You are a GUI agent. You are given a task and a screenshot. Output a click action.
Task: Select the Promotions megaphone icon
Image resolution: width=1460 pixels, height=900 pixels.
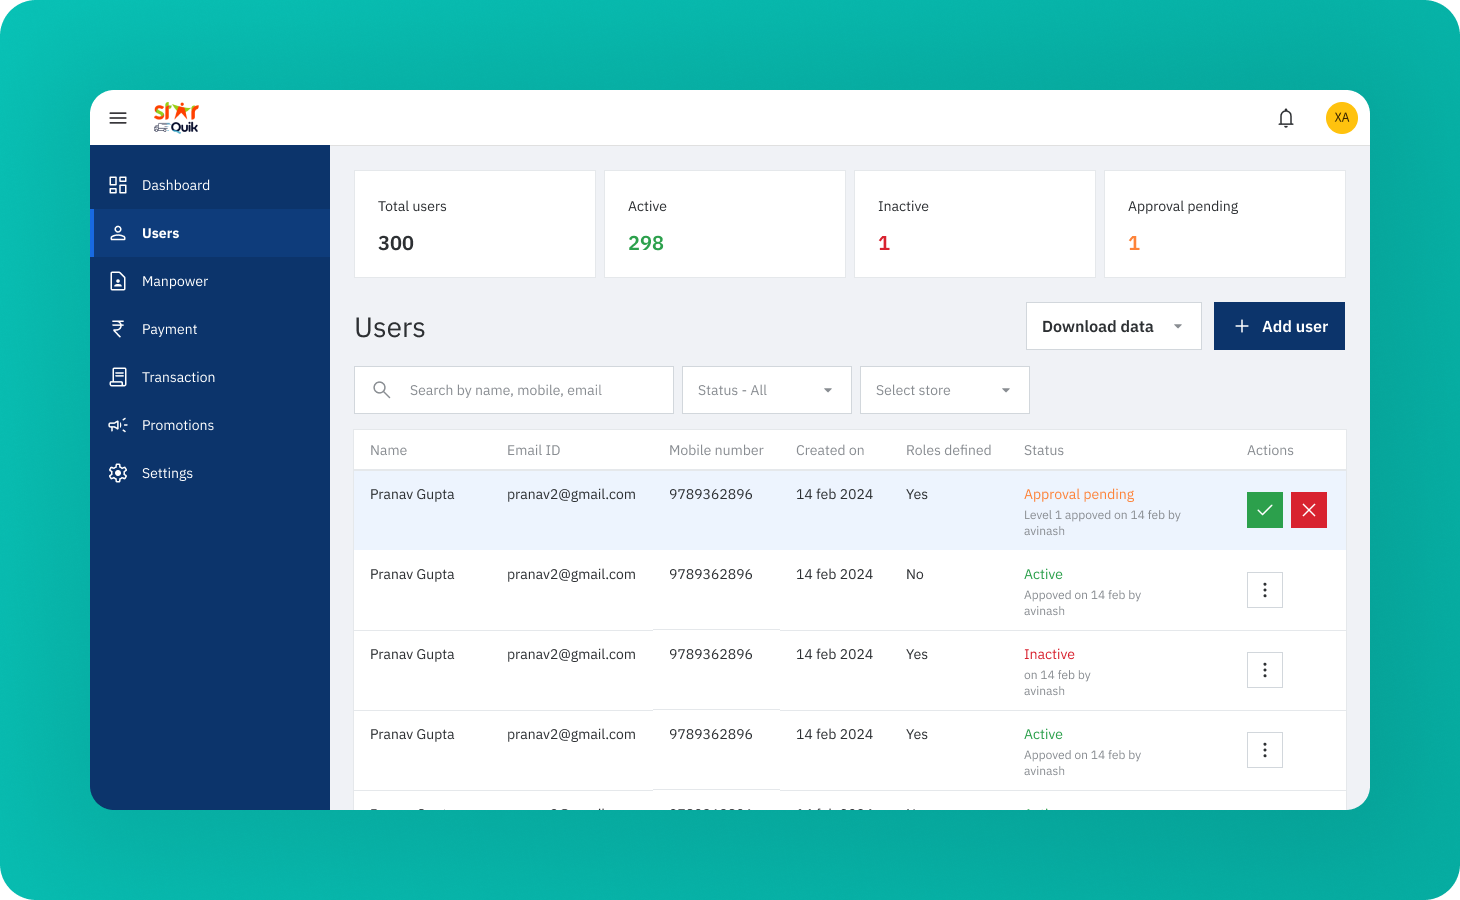pos(118,425)
